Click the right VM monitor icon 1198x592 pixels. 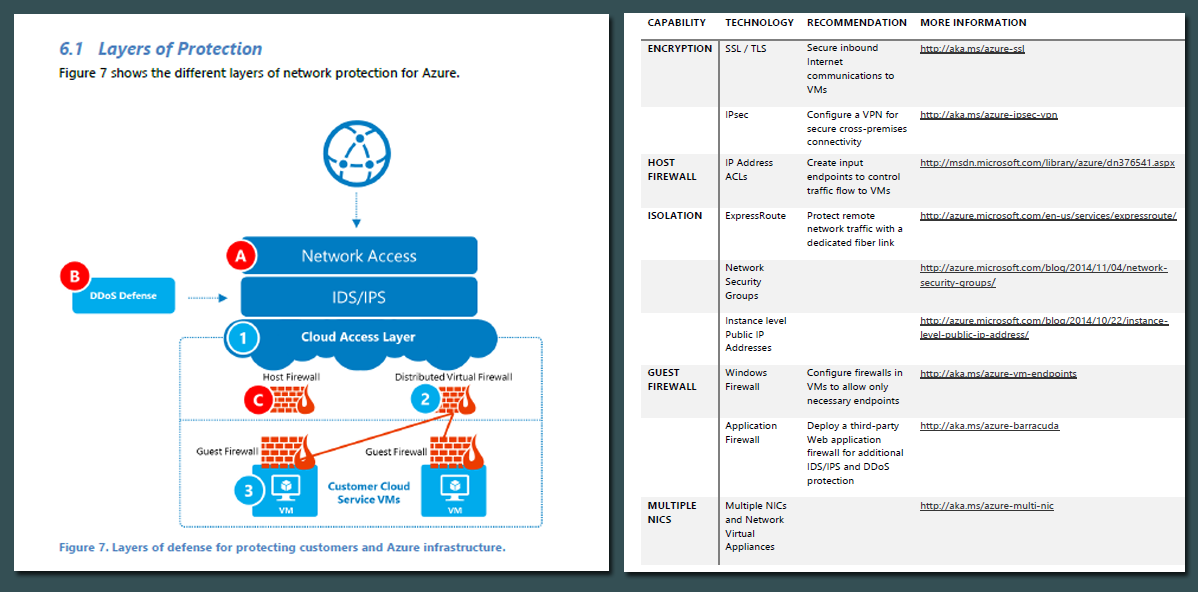point(455,489)
